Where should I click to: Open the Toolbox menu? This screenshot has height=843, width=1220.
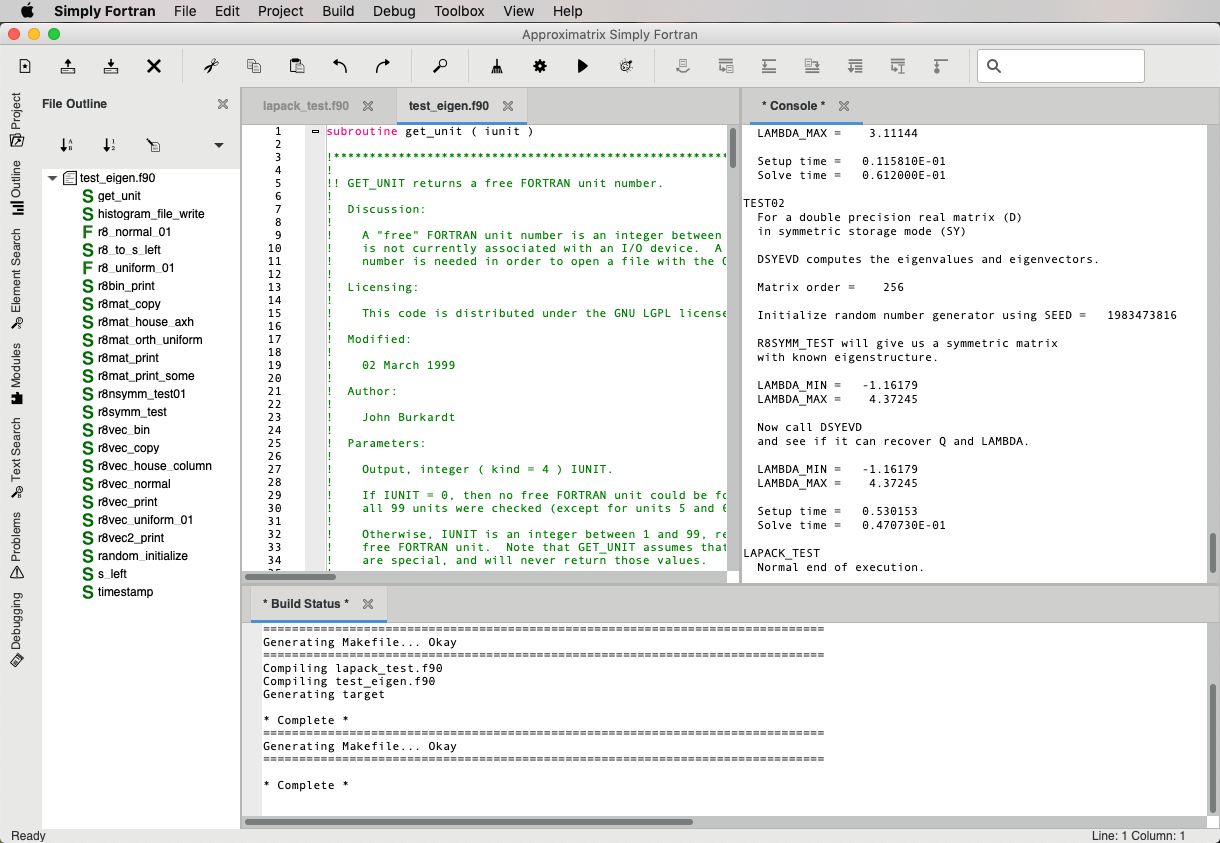pyautogui.click(x=459, y=11)
